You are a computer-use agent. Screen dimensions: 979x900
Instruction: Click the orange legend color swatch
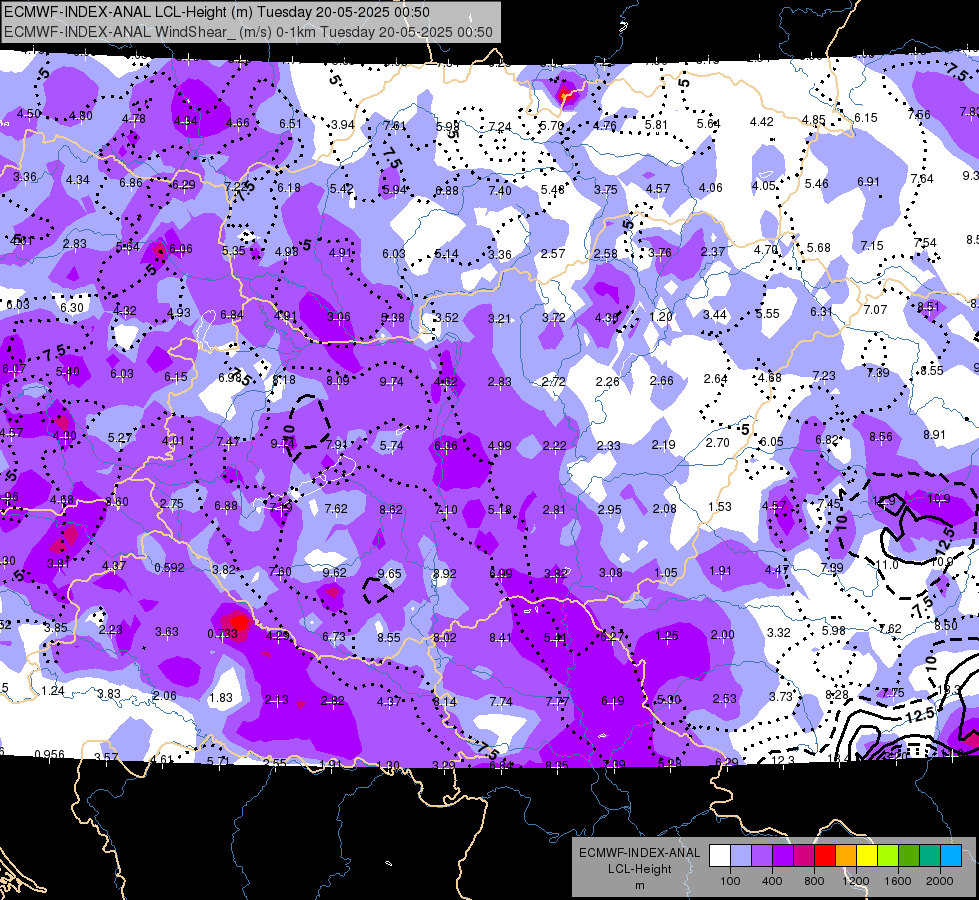[x=846, y=856]
